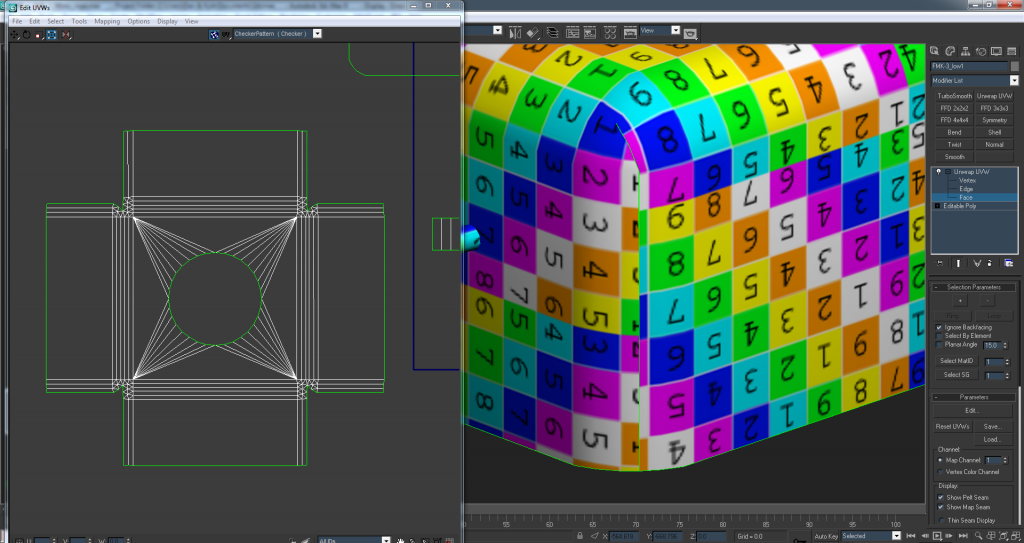
Task: Click the Pin Stack icon below modifier stack
Action: point(938,263)
